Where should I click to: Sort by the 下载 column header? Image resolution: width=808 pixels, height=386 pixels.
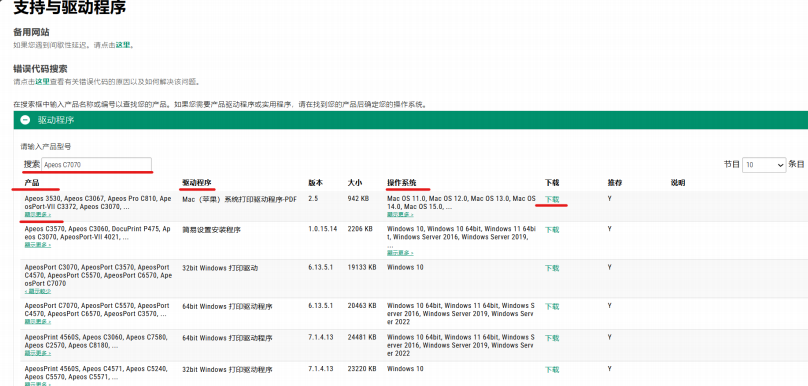pyautogui.click(x=552, y=182)
